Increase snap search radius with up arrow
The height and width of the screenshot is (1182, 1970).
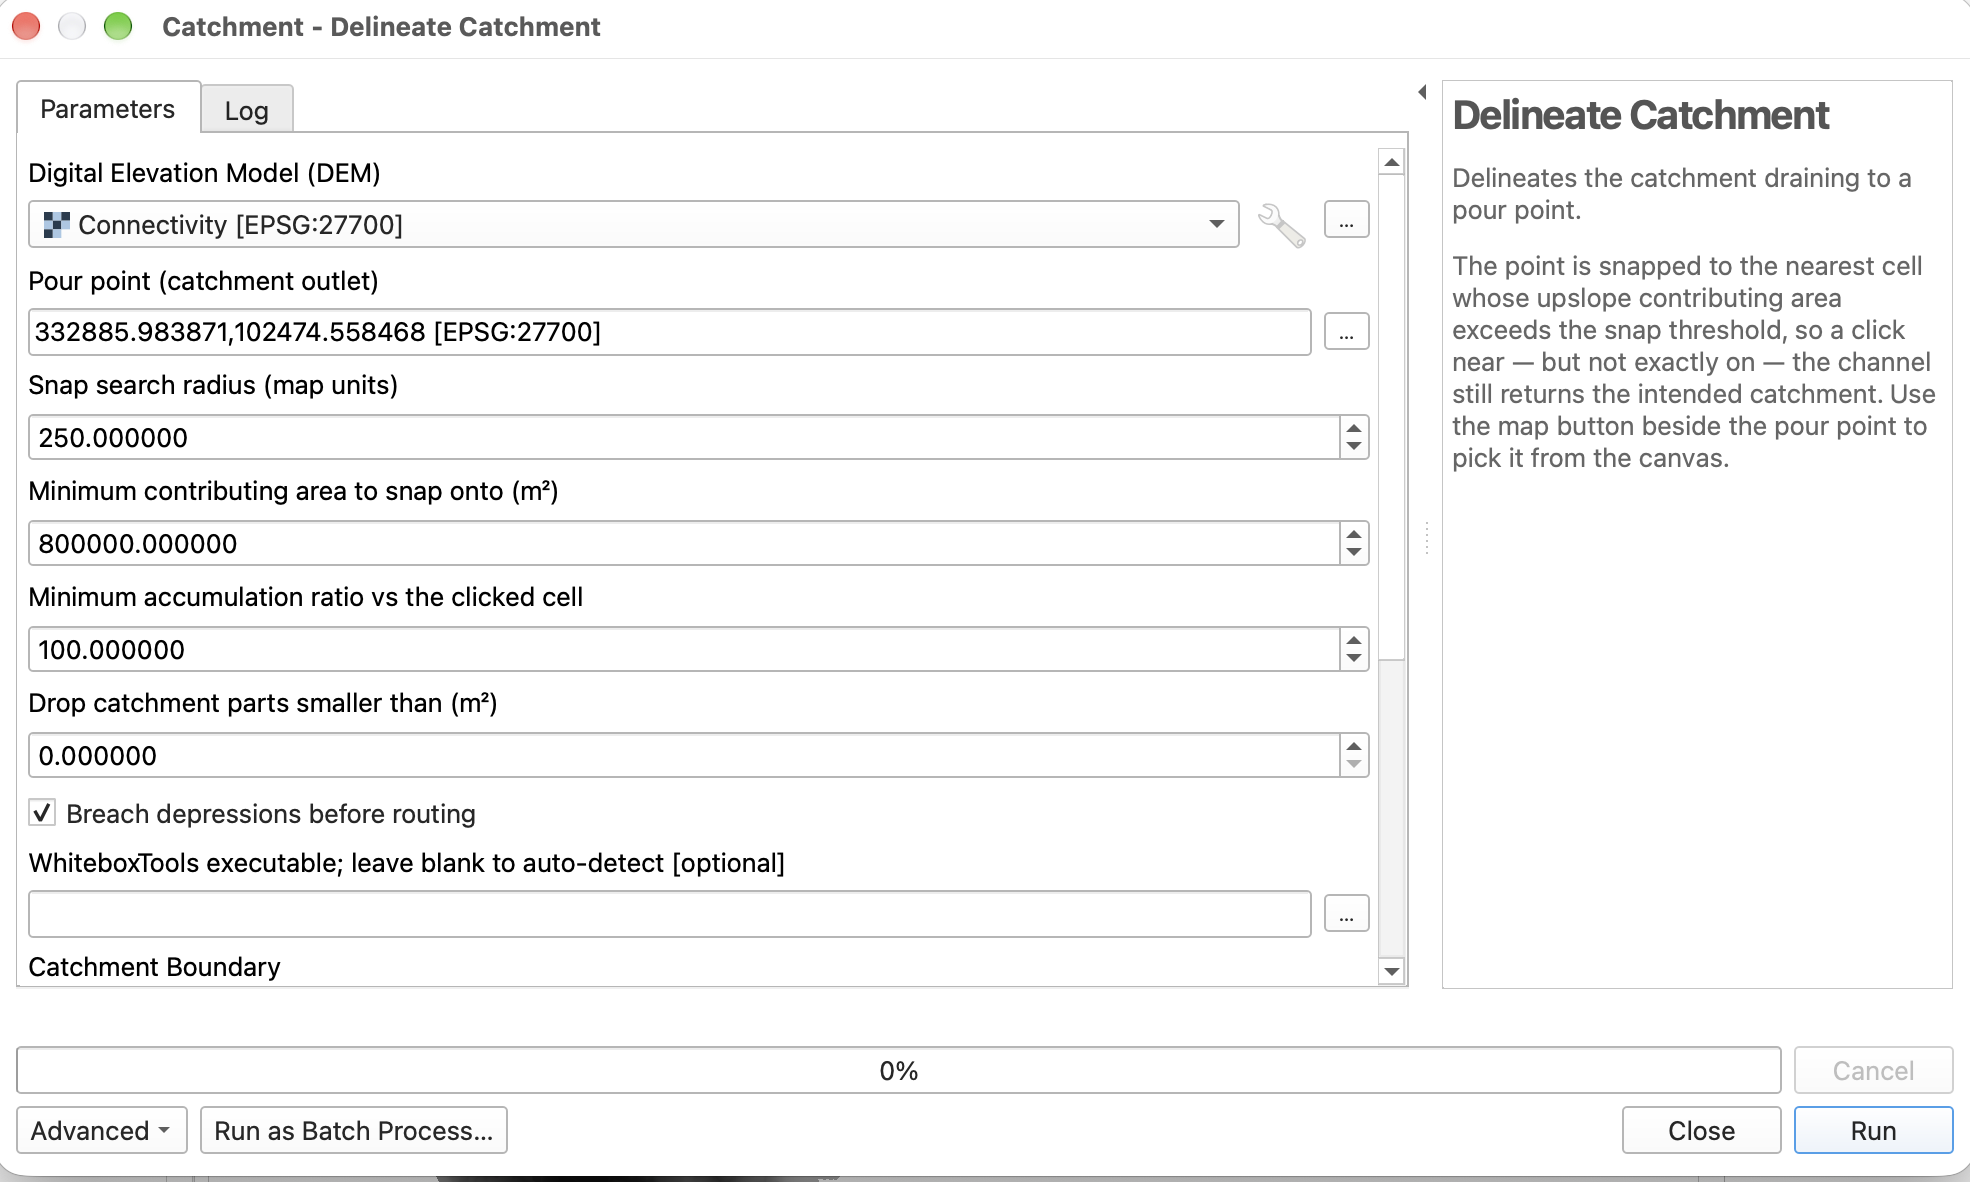click(x=1354, y=428)
